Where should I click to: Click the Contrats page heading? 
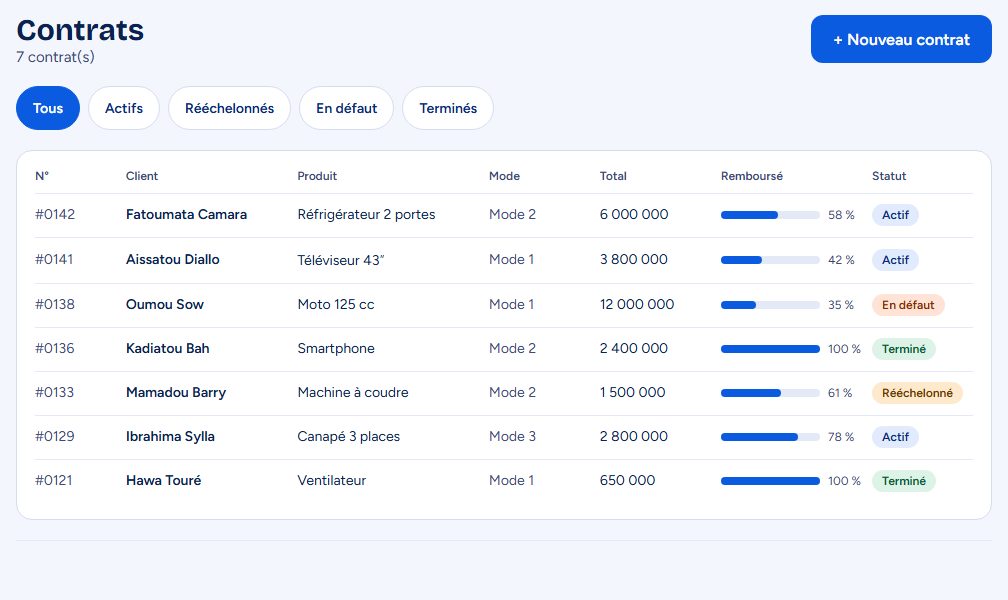click(80, 30)
